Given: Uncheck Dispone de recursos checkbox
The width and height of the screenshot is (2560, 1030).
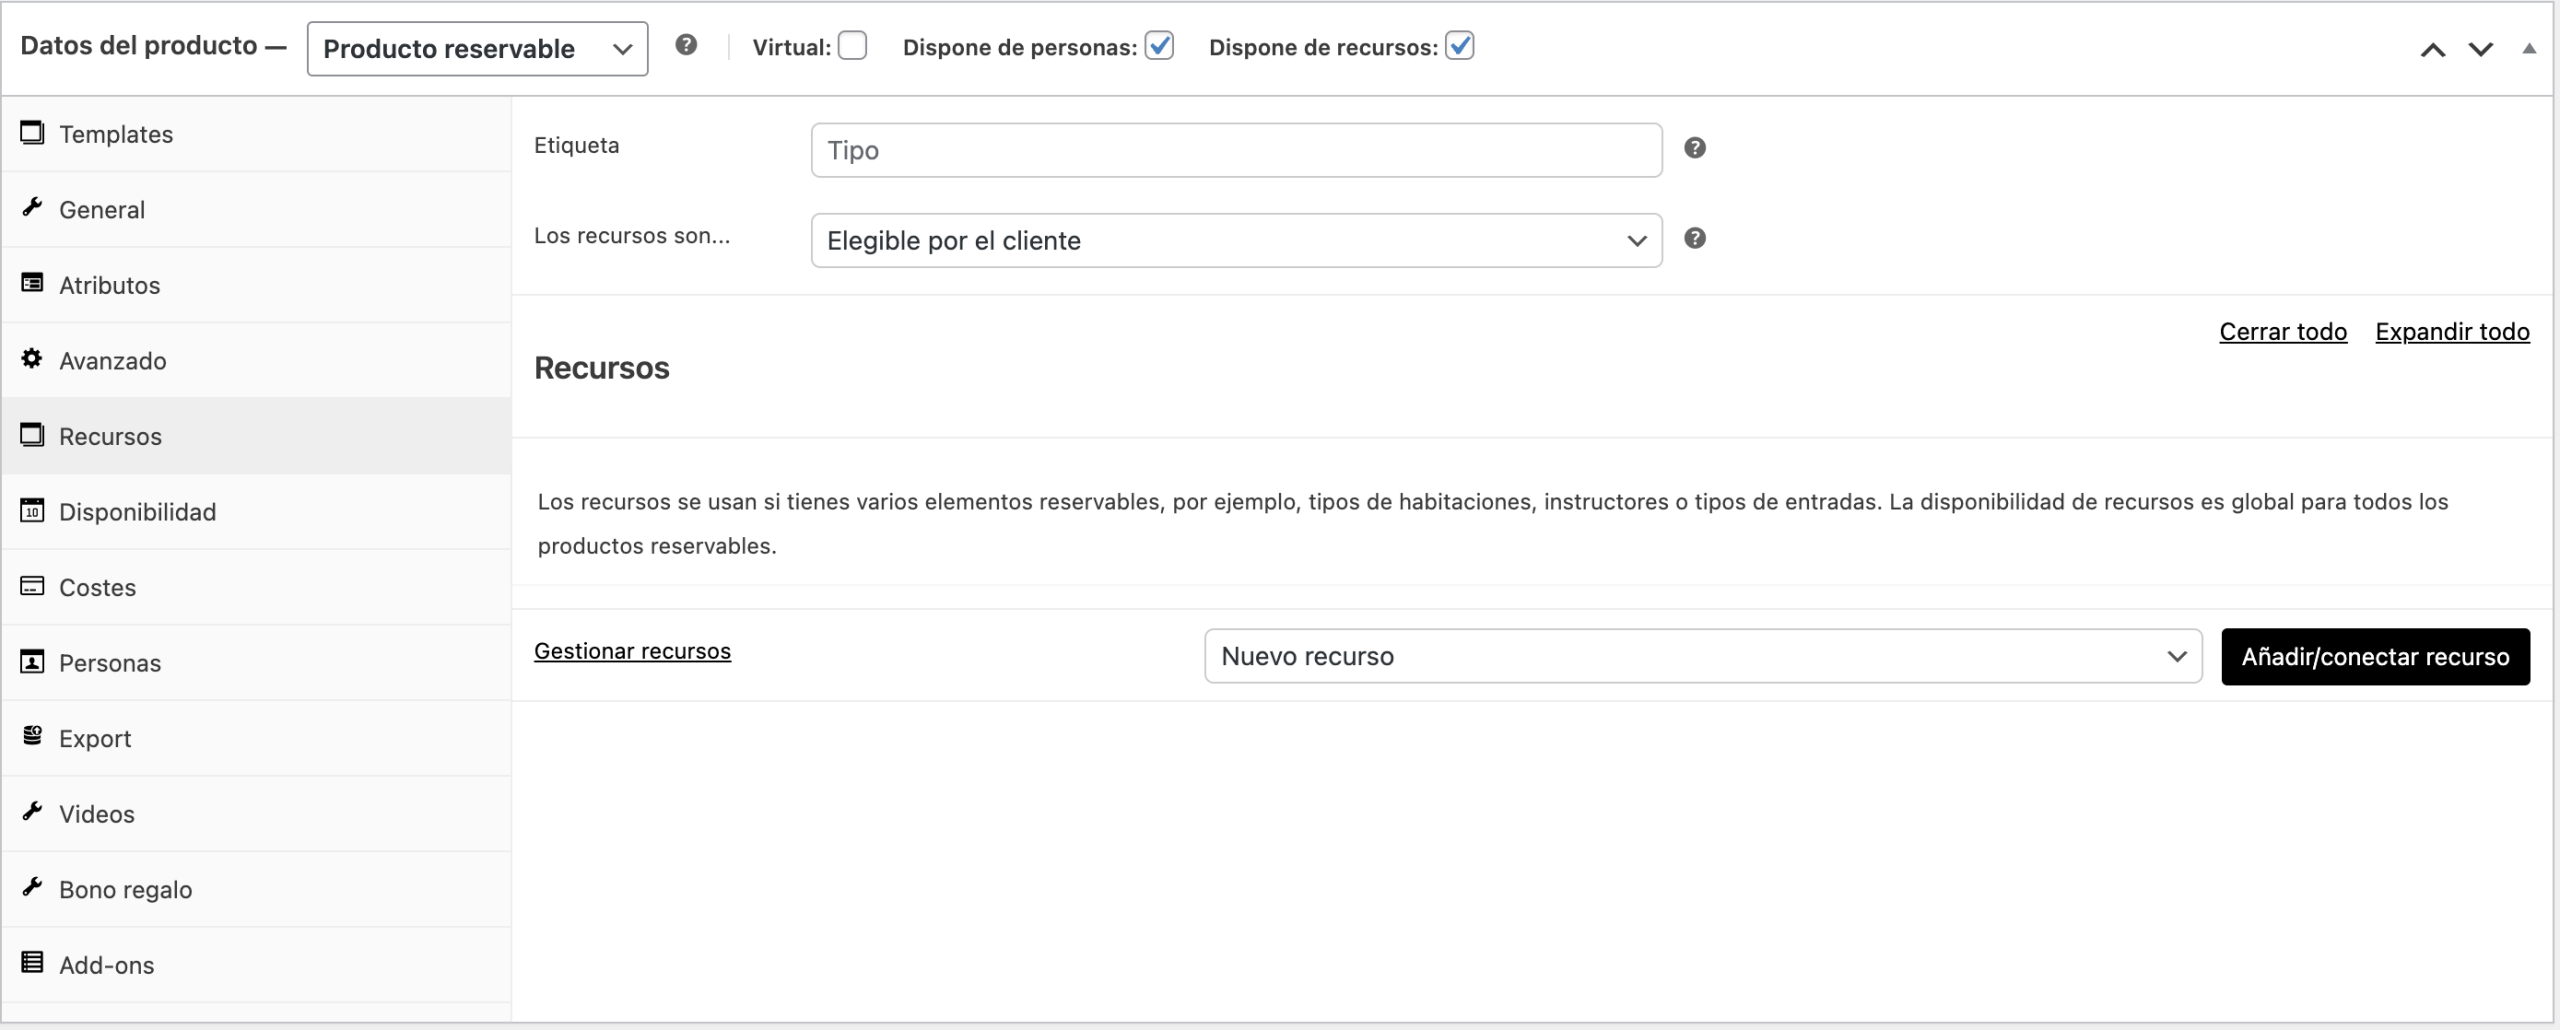Looking at the screenshot, I should pyautogui.click(x=1459, y=46).
